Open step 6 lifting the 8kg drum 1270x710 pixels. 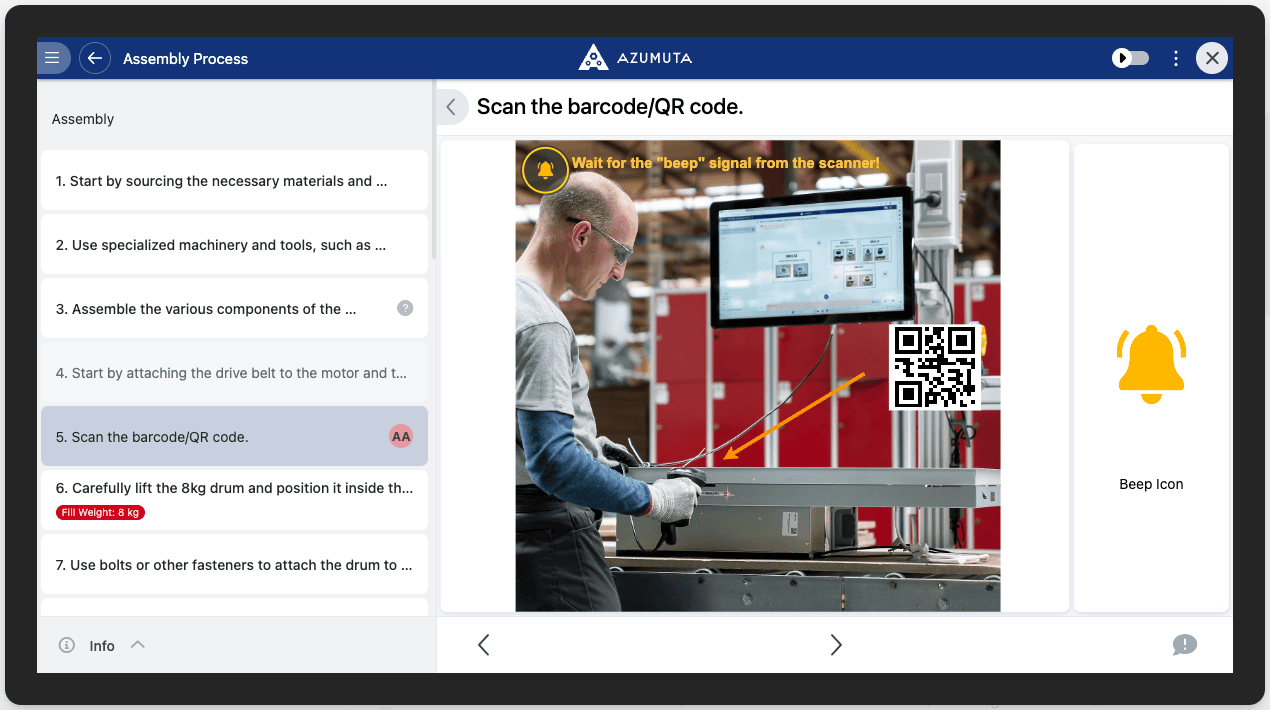(234, 488)
